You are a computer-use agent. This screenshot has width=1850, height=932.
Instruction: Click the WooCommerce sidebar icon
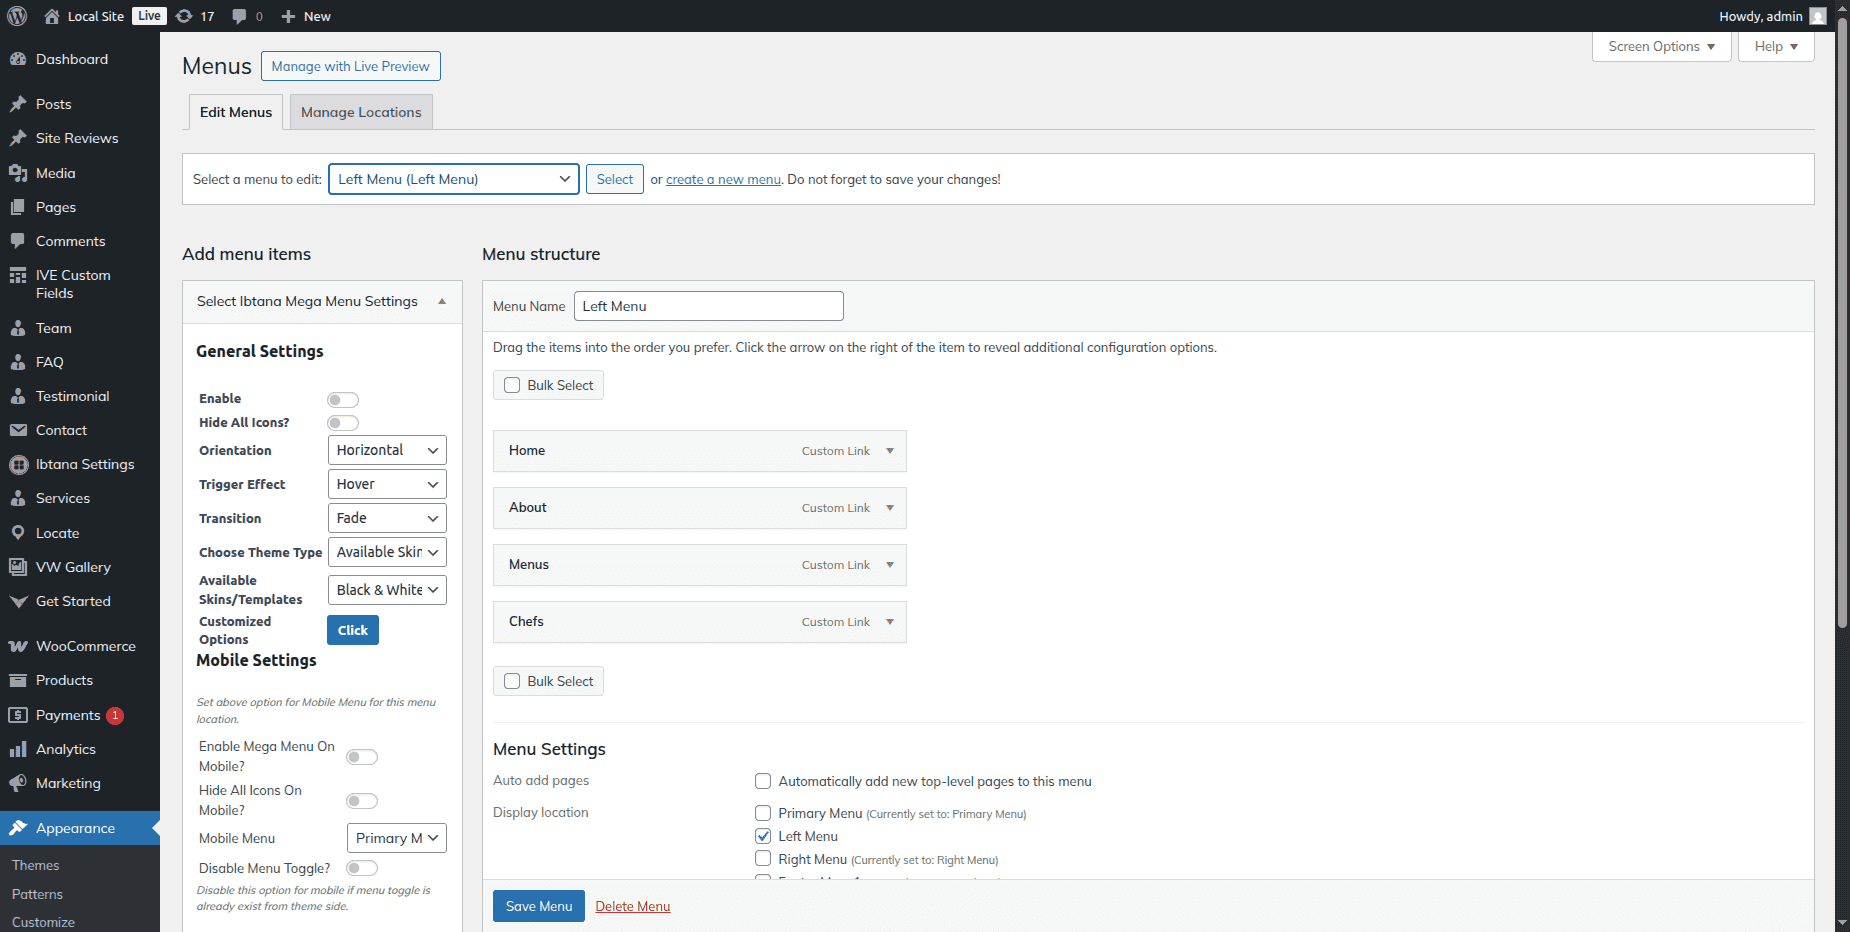18,647
